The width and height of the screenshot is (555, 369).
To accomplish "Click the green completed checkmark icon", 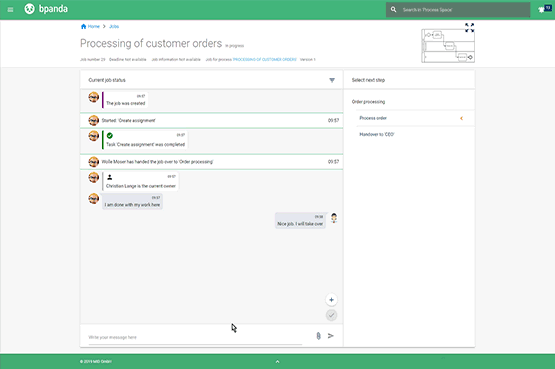I will pyautogui.click(x=110, y=136).
